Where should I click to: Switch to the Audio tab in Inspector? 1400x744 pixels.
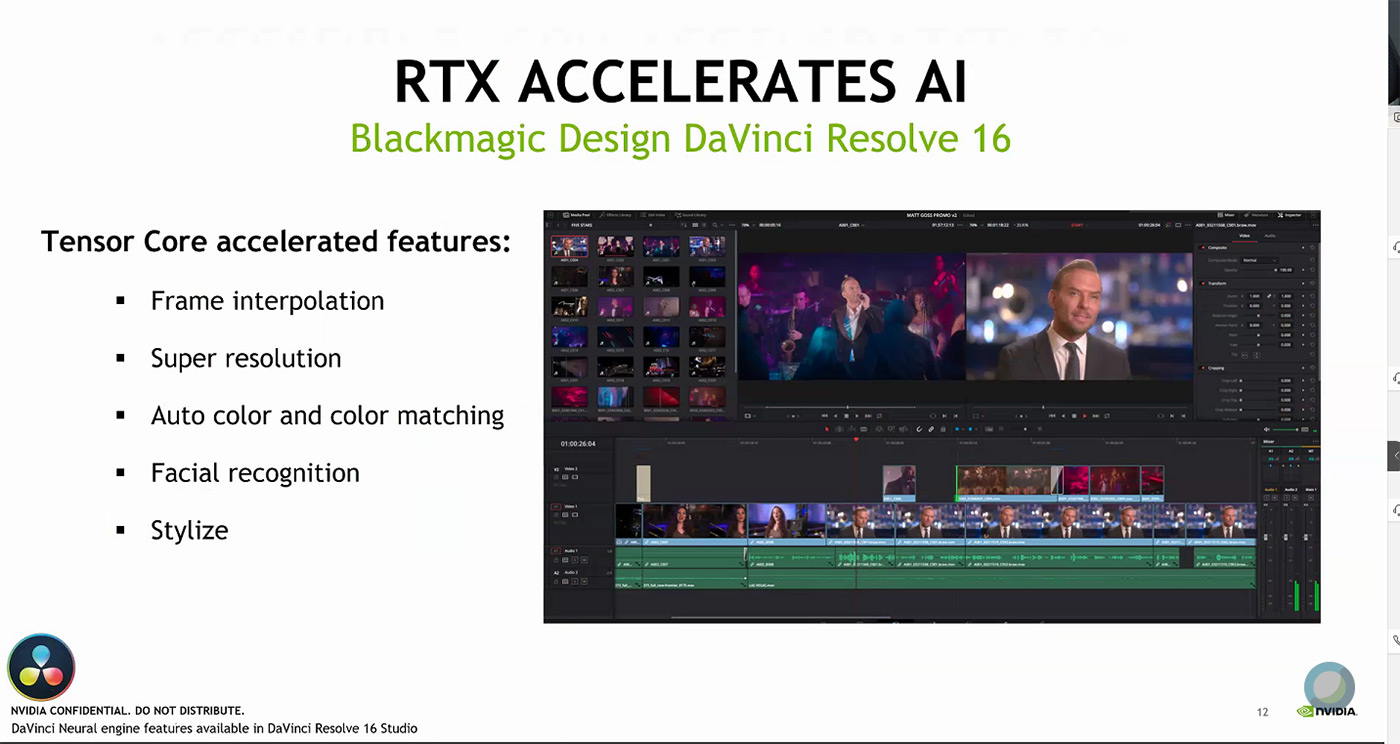click(x=1270, y=236)
